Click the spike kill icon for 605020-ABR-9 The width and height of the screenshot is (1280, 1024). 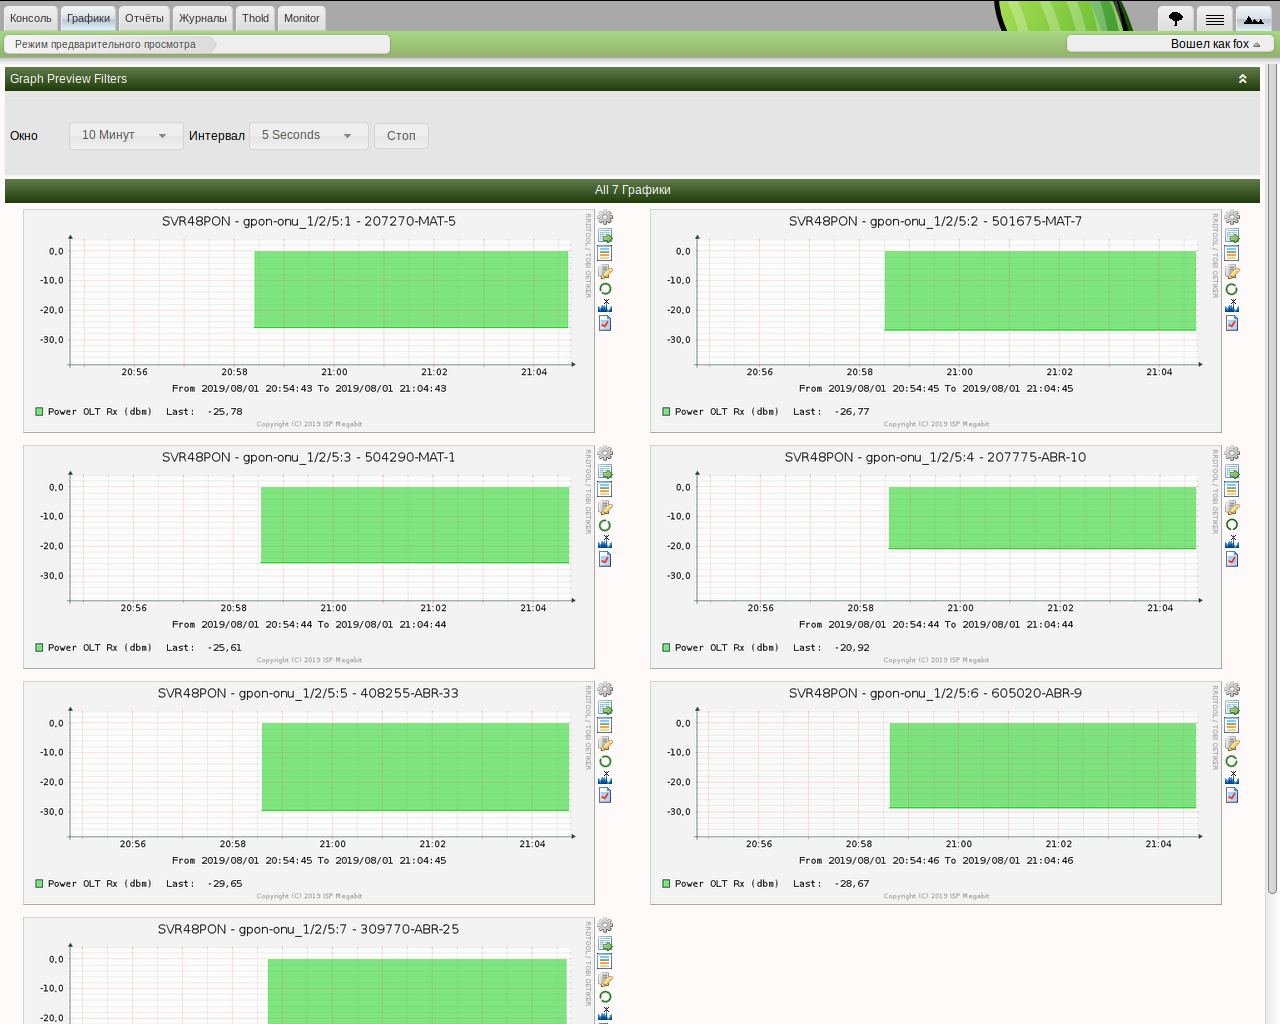[x=1232, y=778]
